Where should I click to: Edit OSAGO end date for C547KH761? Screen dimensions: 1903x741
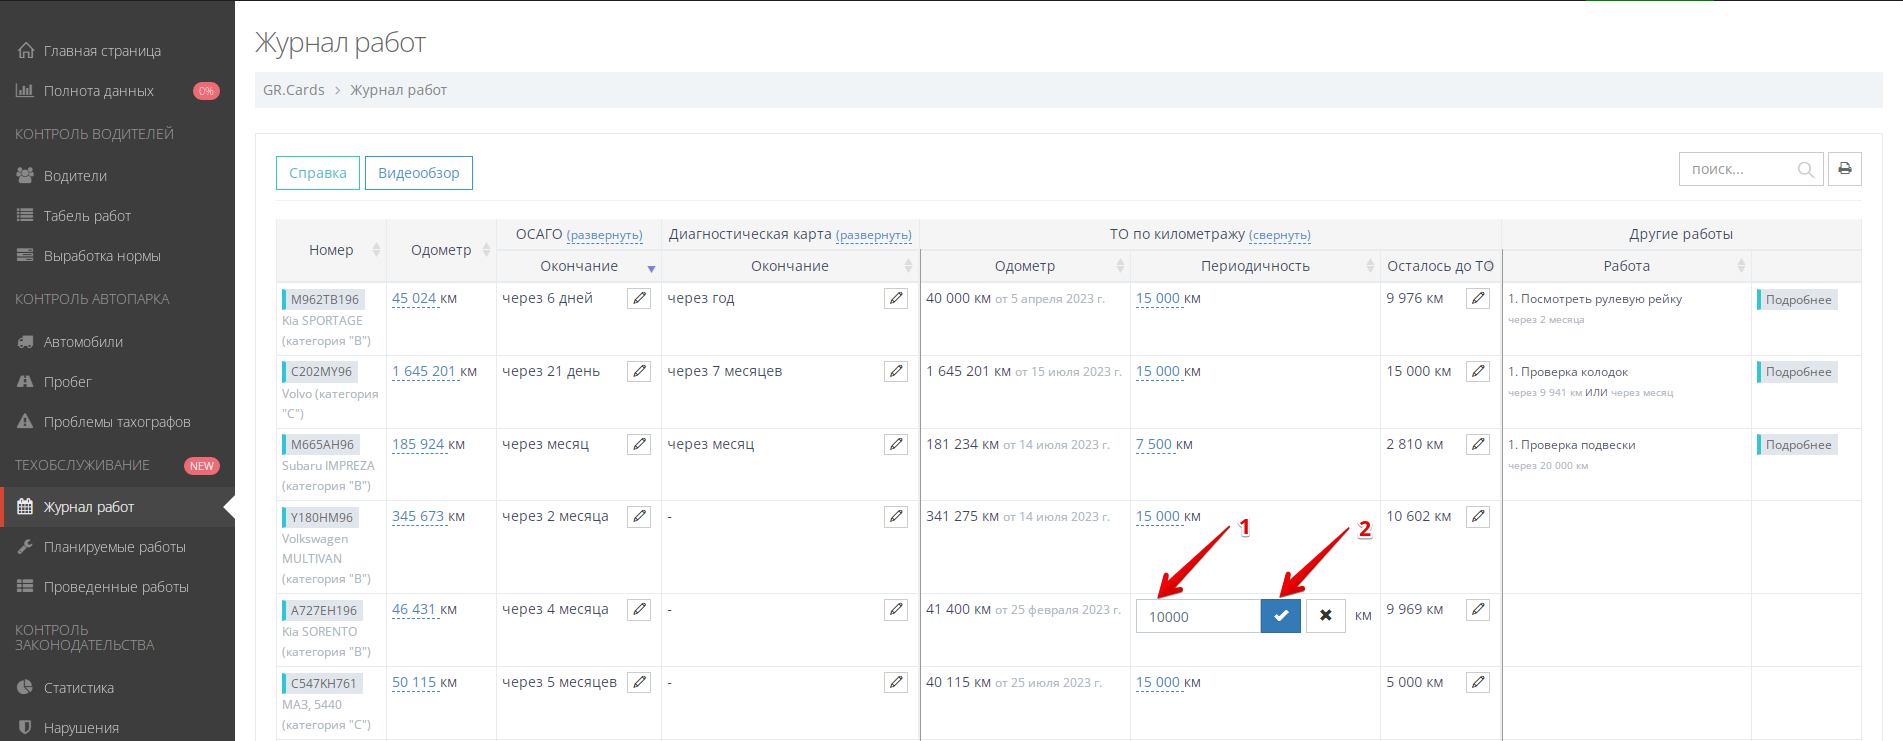tap(638, 682)
